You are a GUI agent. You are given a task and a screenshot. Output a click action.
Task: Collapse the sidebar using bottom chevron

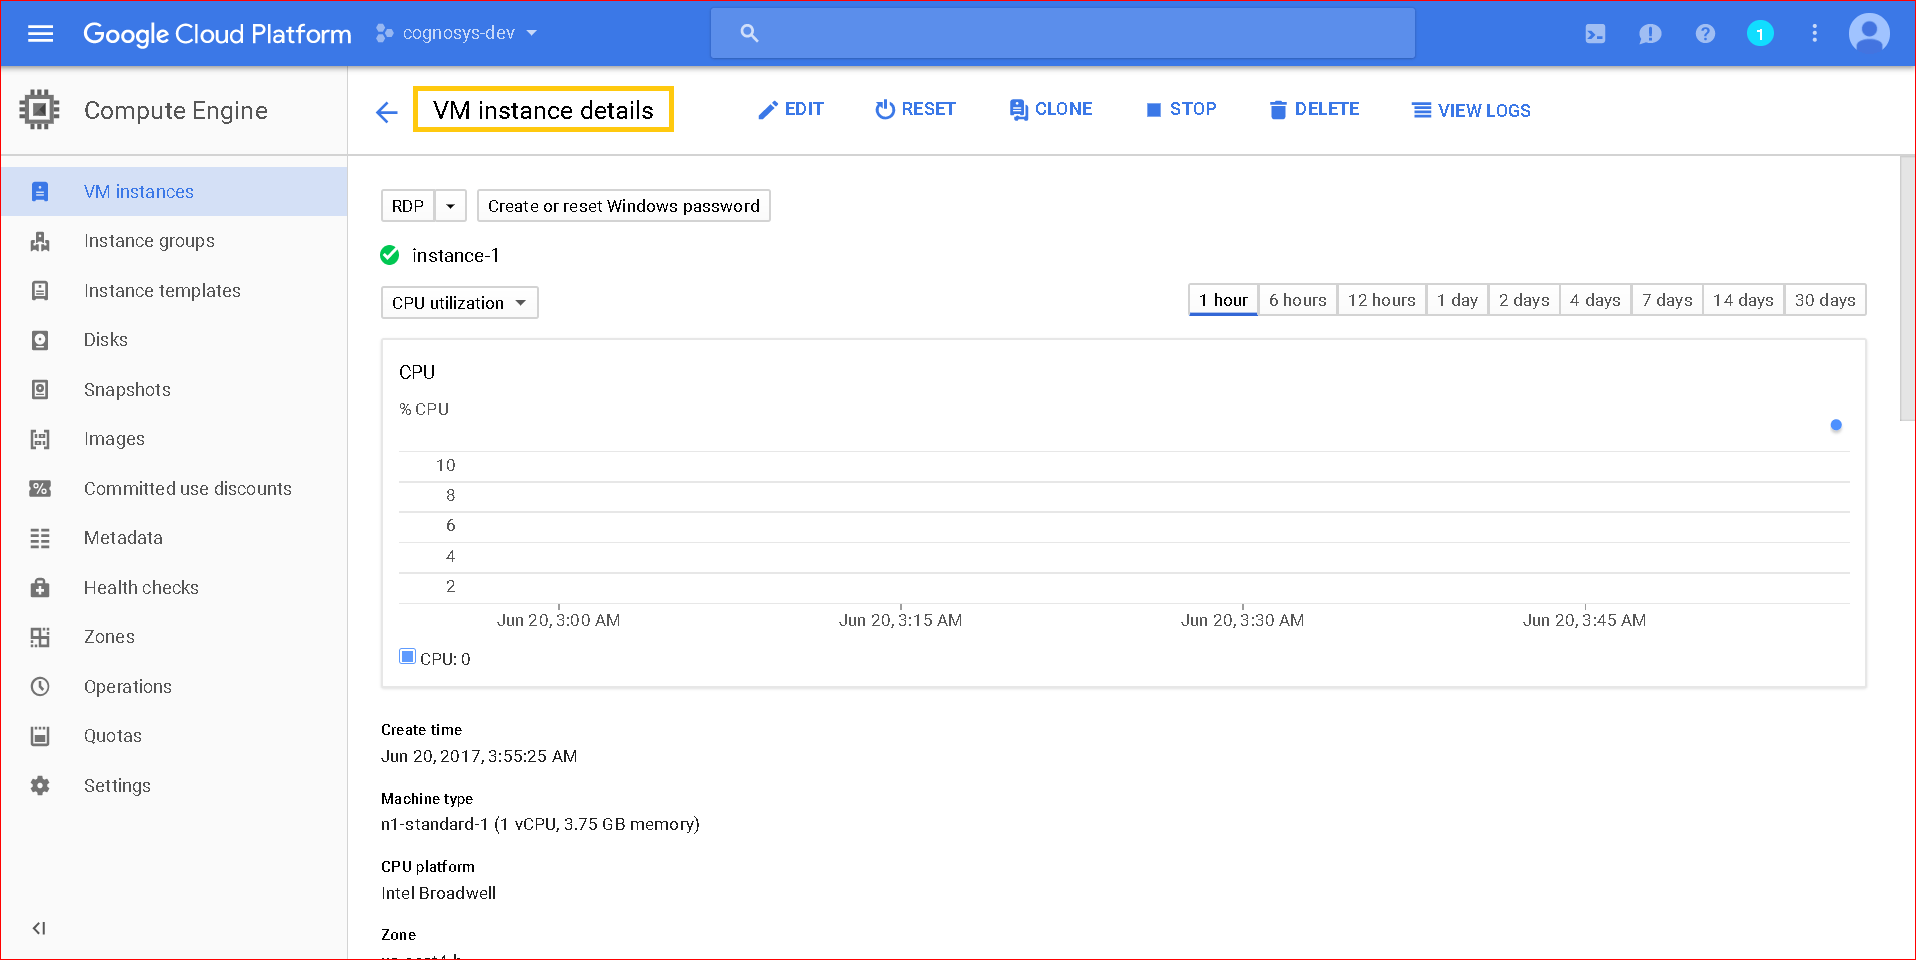(39, 928)
